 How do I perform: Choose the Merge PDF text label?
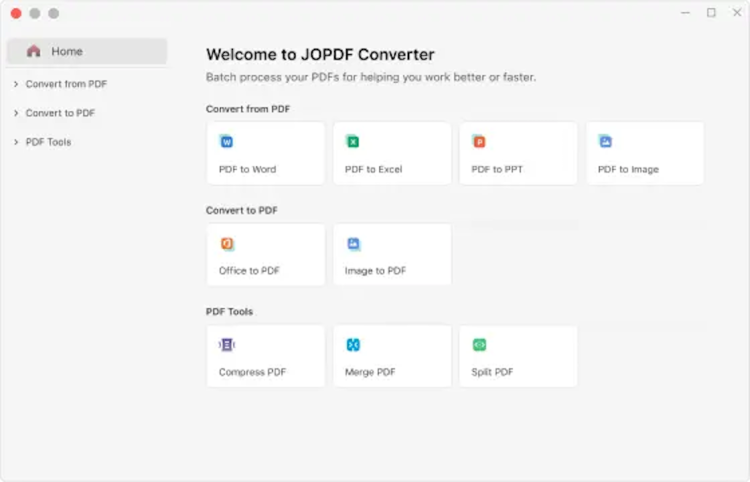pyautogui.click(x=370, y=372)
